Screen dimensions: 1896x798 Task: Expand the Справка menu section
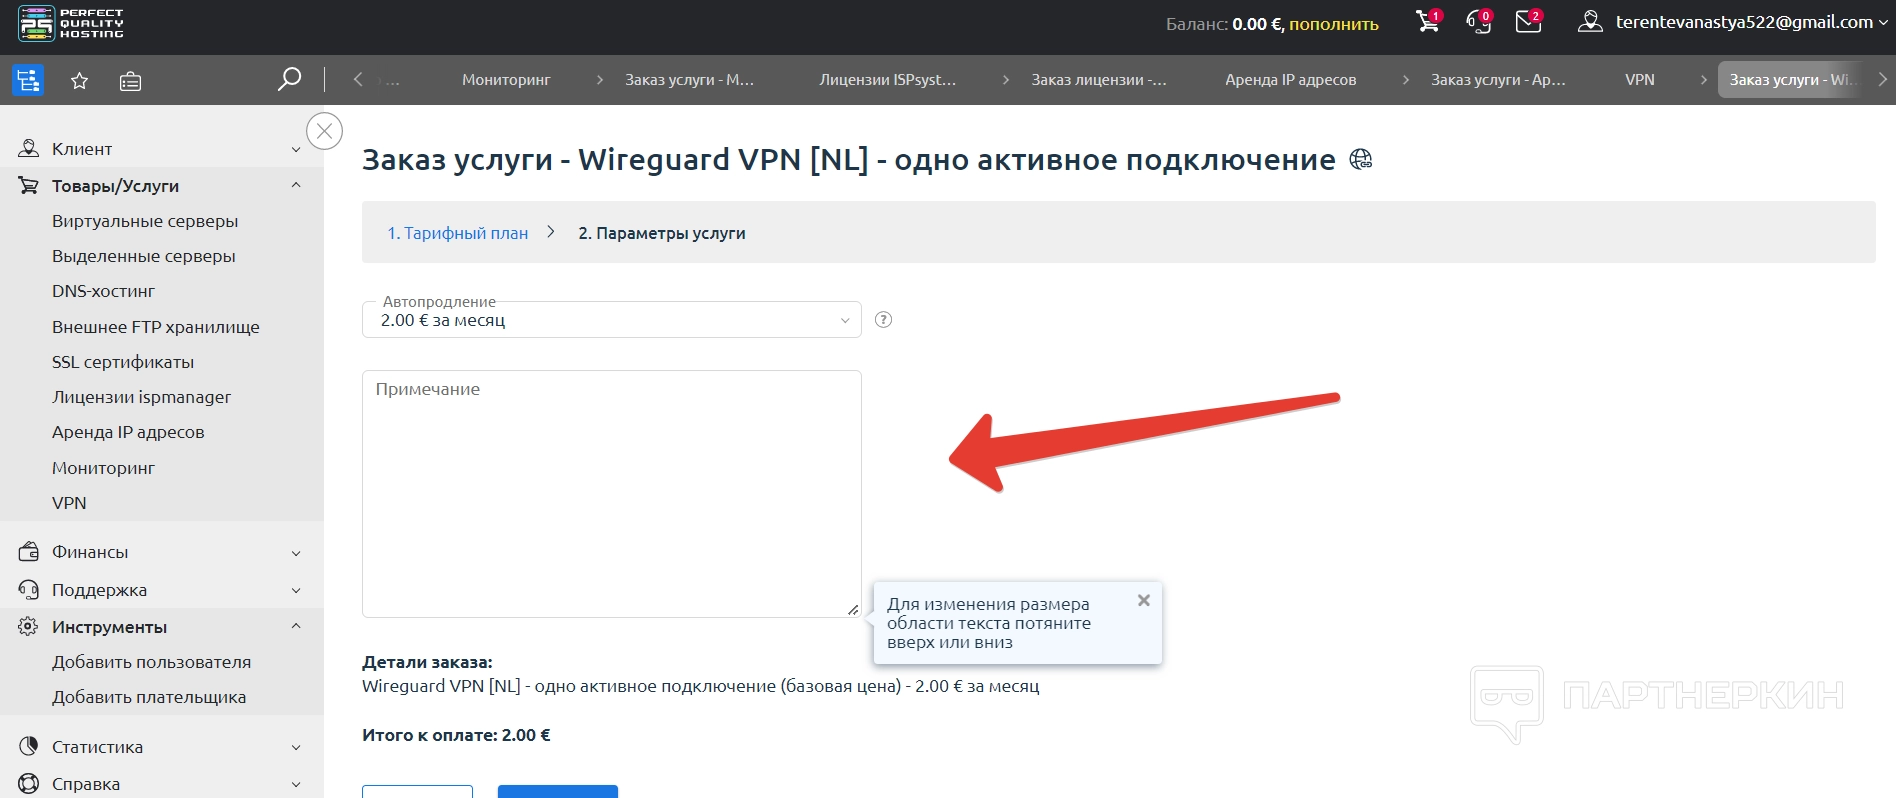[296, 785]
